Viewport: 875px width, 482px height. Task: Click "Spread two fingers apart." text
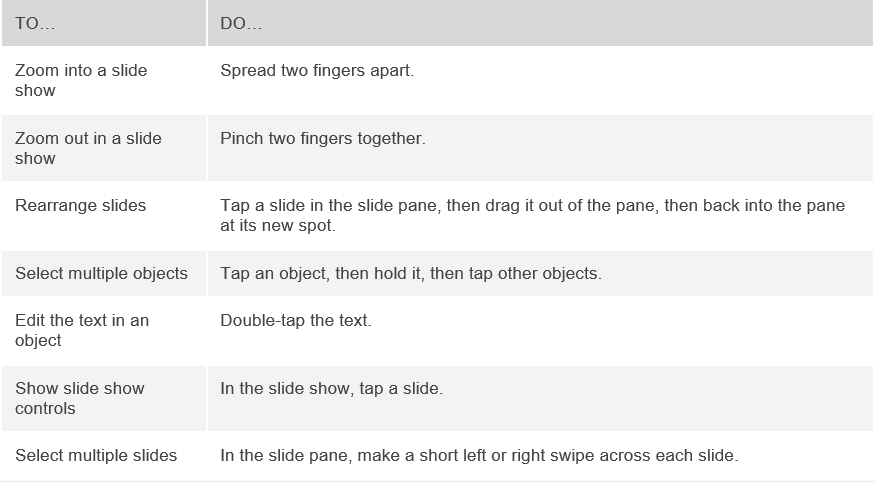click(x=316, y=71)
